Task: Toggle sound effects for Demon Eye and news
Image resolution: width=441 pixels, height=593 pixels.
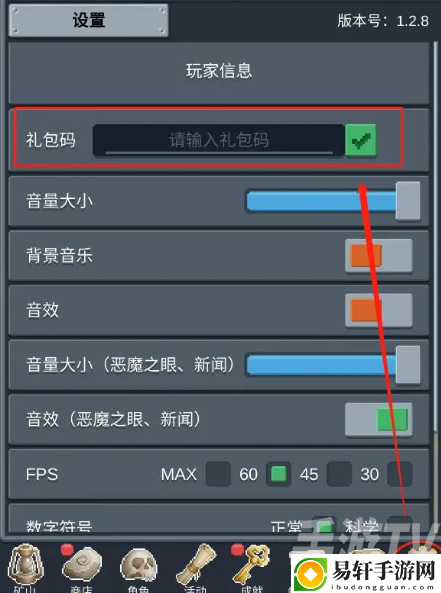Action: (x=379, y=419)
